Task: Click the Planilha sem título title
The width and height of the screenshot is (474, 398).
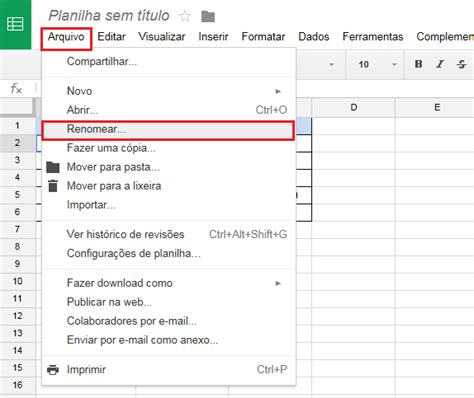Action: [109, 16]
